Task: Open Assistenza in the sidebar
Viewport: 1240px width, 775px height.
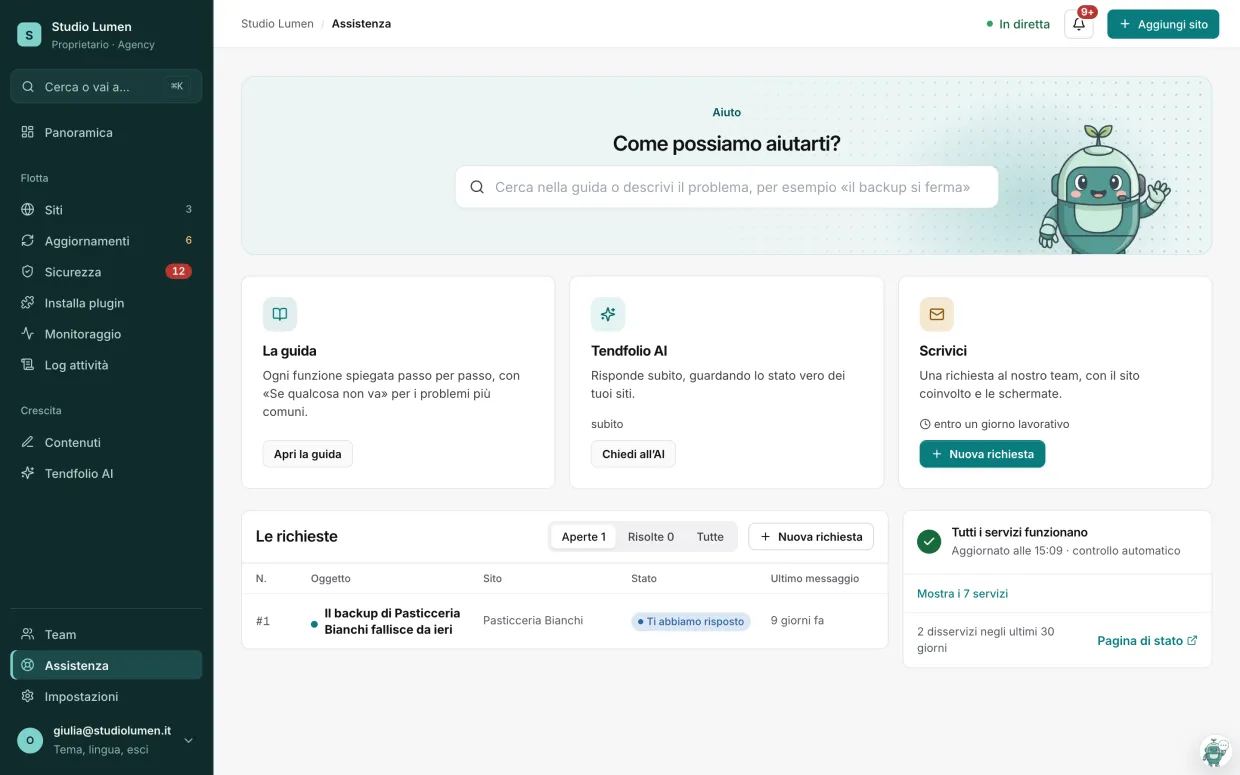Action: point(106,665)
